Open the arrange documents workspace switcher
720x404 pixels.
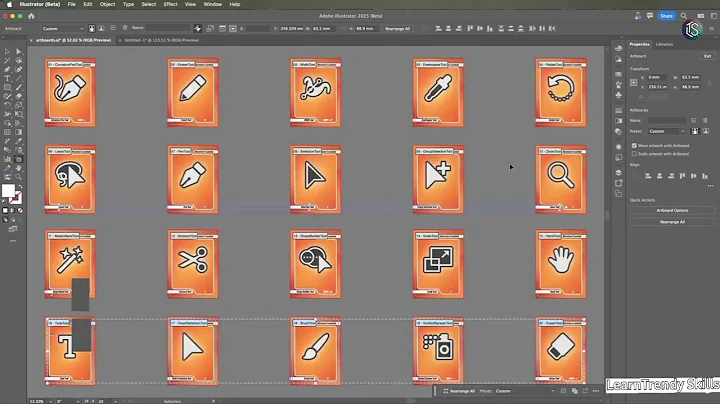701,16
